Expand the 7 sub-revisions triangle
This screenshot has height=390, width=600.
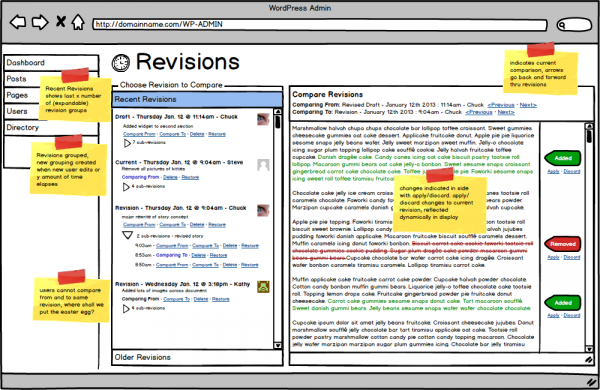127,143
